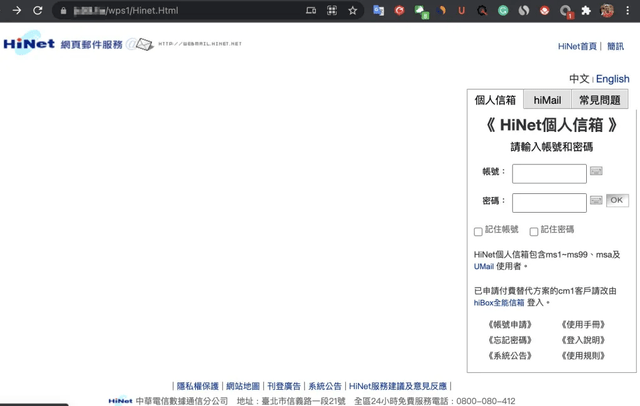640x406 pixels.
Task: Click the small HiNet logo in footer
Action: click(120, 401)
